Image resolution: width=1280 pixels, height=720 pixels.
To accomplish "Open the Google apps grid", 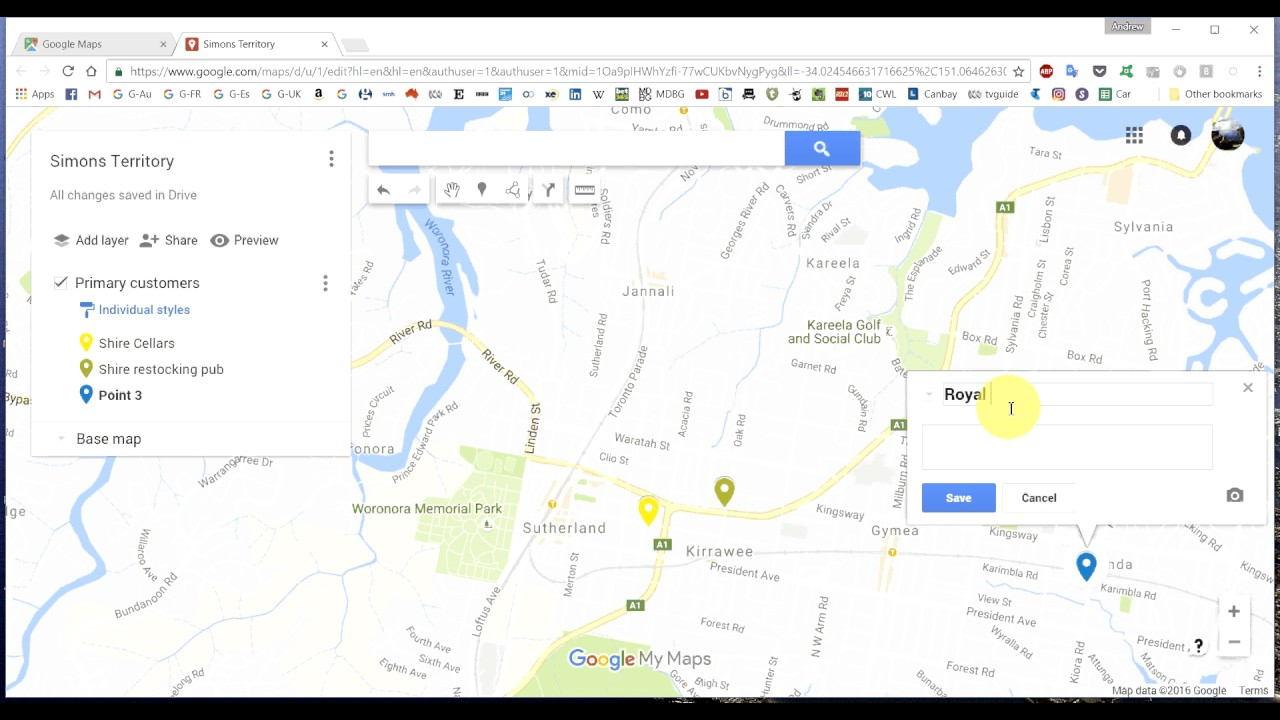I will [1134, 136].
